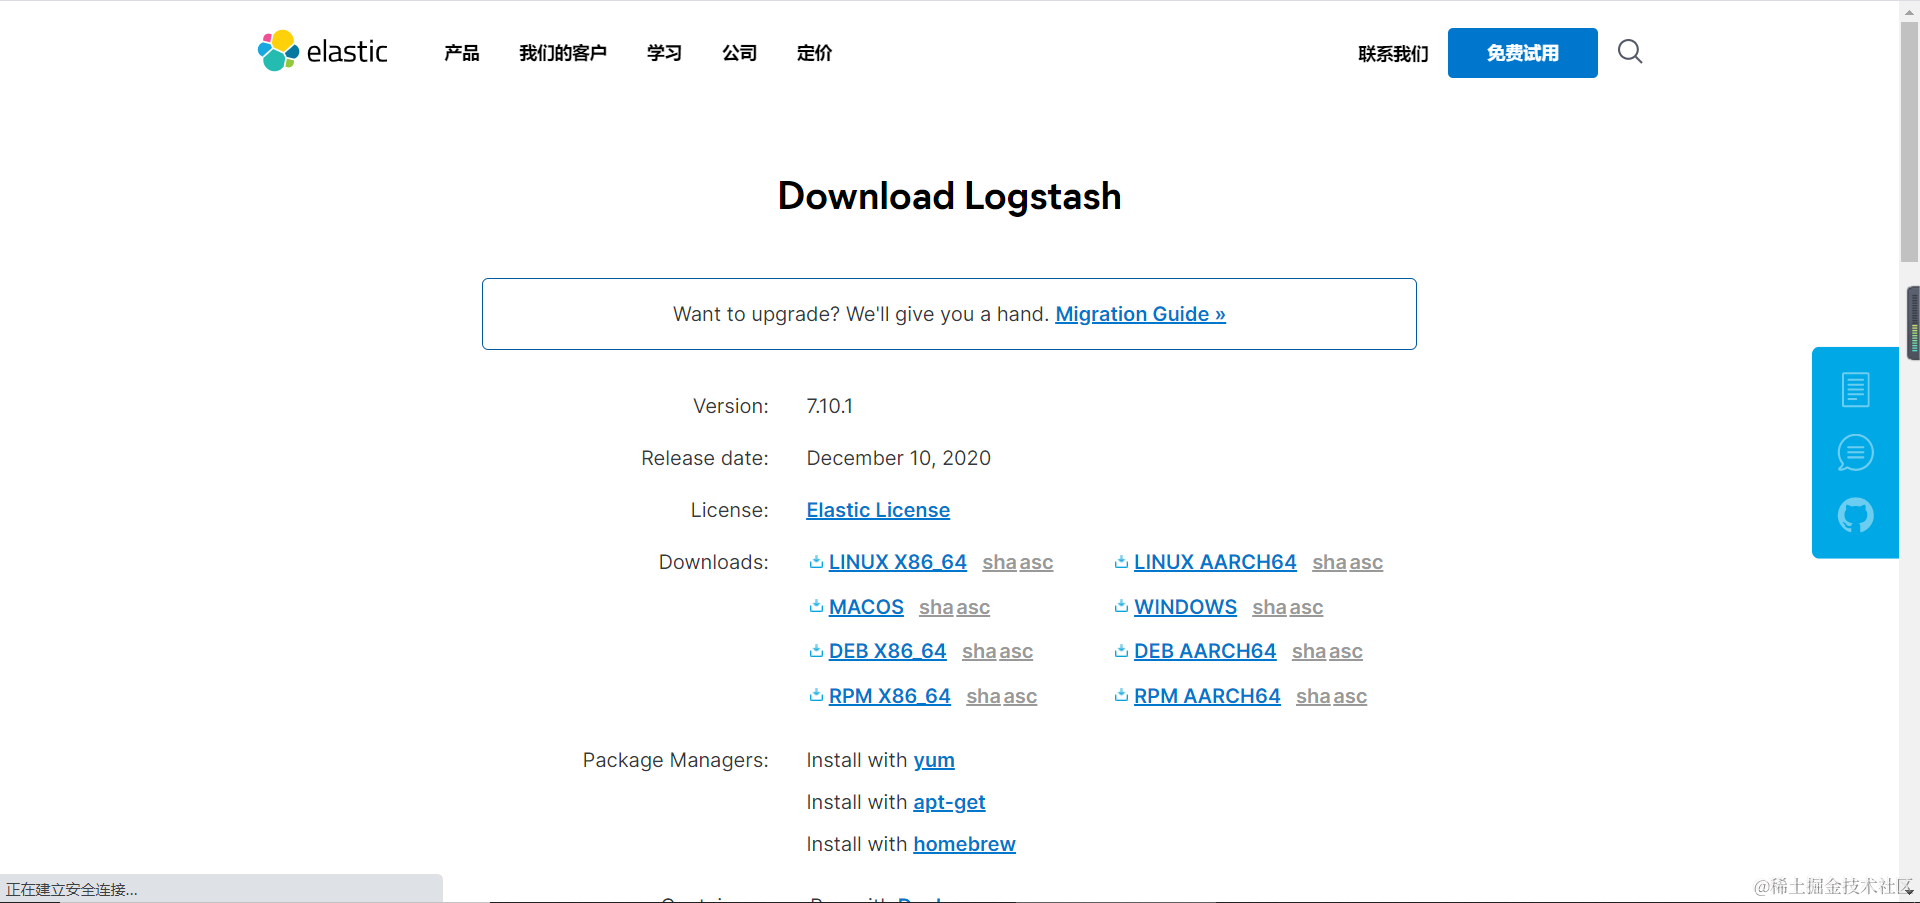Open the 学习 menu
Image resolution: width=1920 pixels, height=903 pixels.
coord(664,53)
